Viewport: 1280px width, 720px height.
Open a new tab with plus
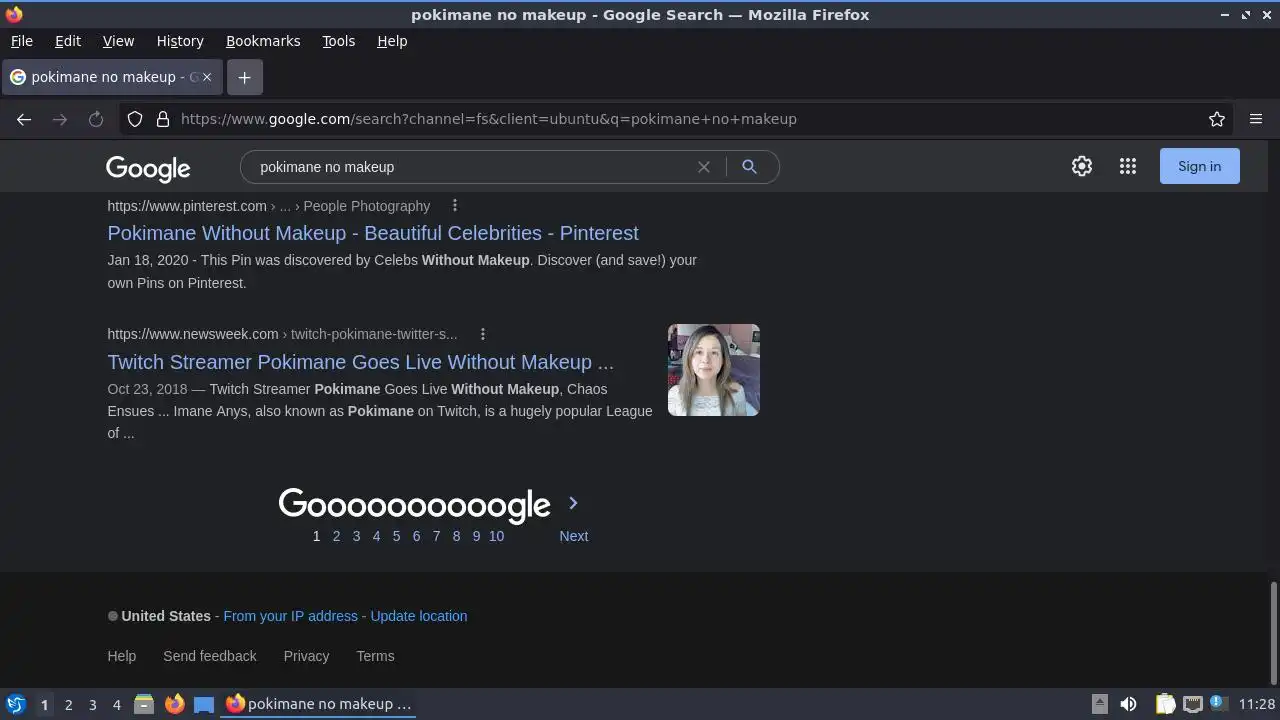coord(244,77)
